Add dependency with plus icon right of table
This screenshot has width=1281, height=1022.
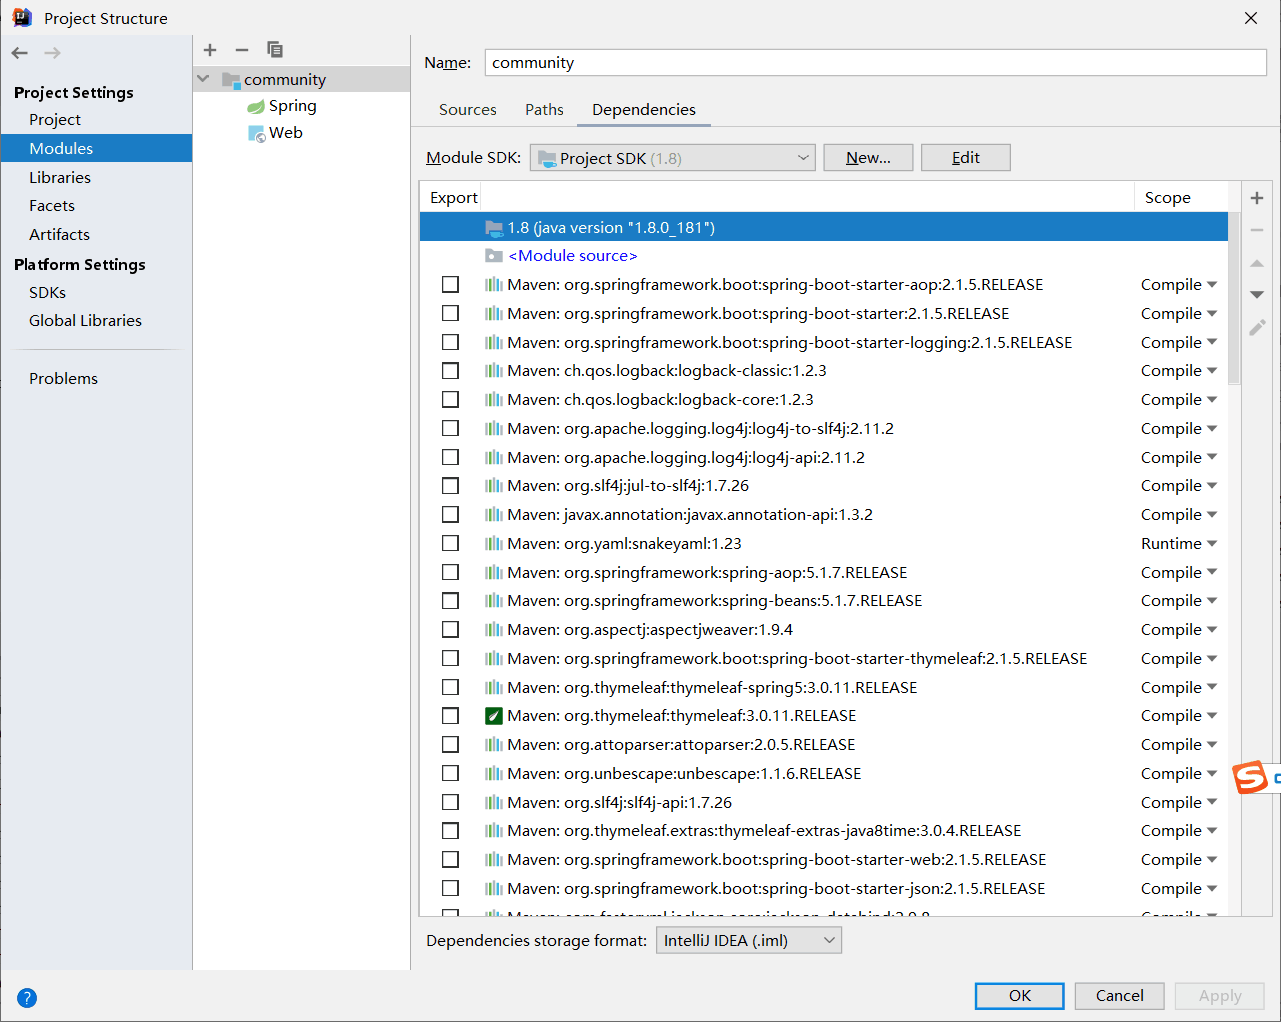[x=1257, y=198]
